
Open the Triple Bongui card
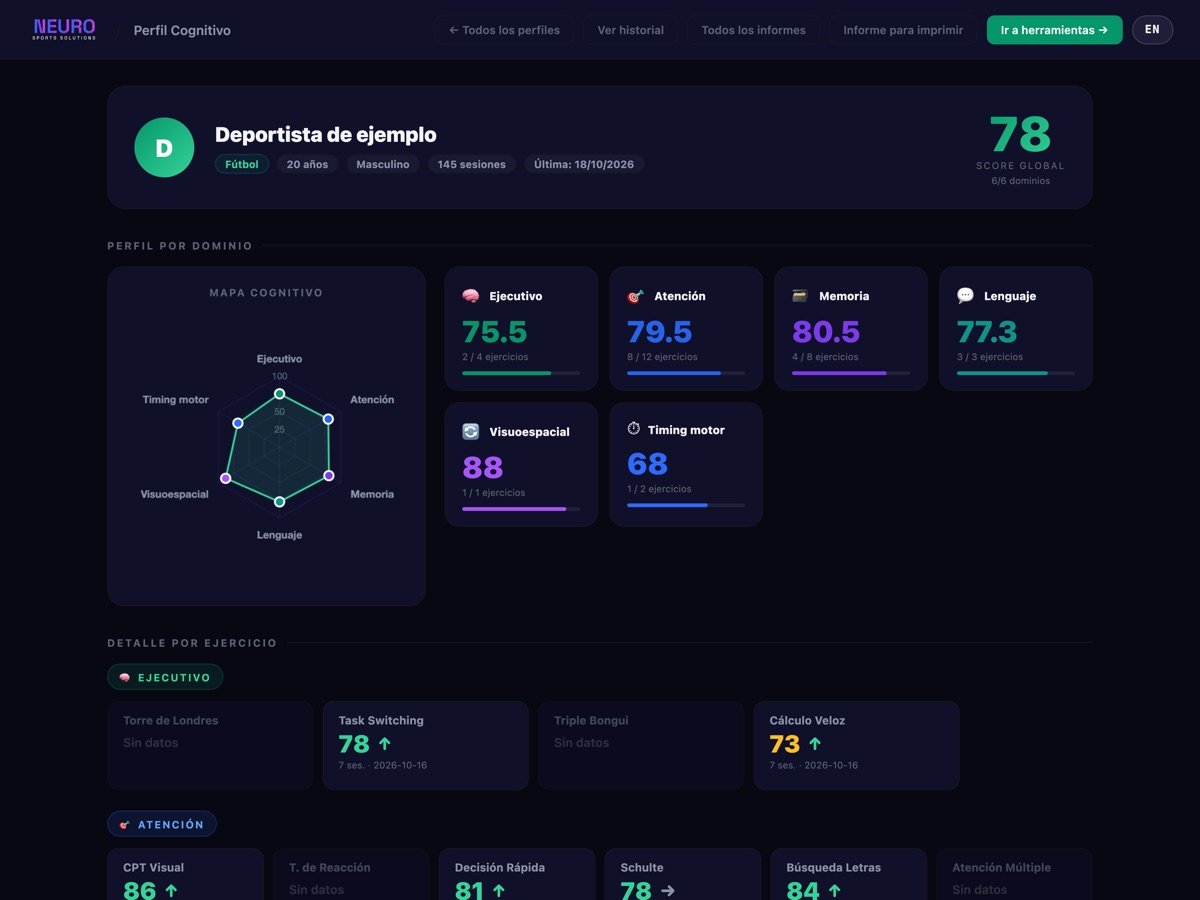pos(641,746)
